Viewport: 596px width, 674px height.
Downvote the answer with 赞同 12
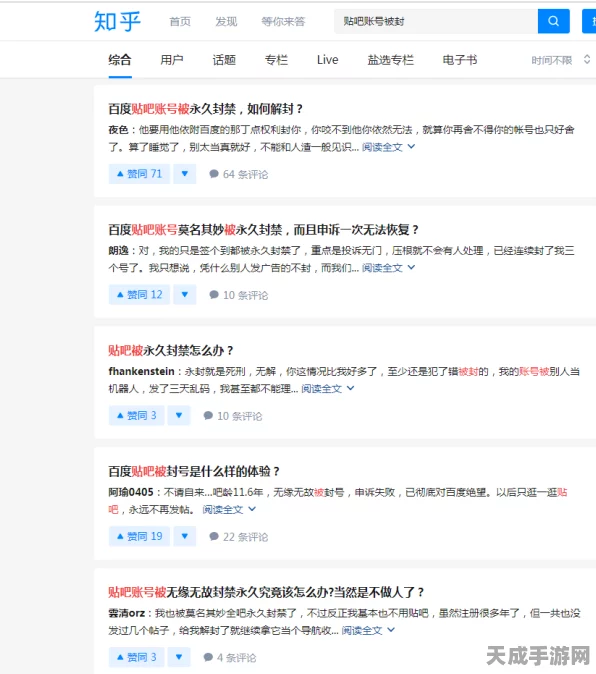(x=185, y=294)
